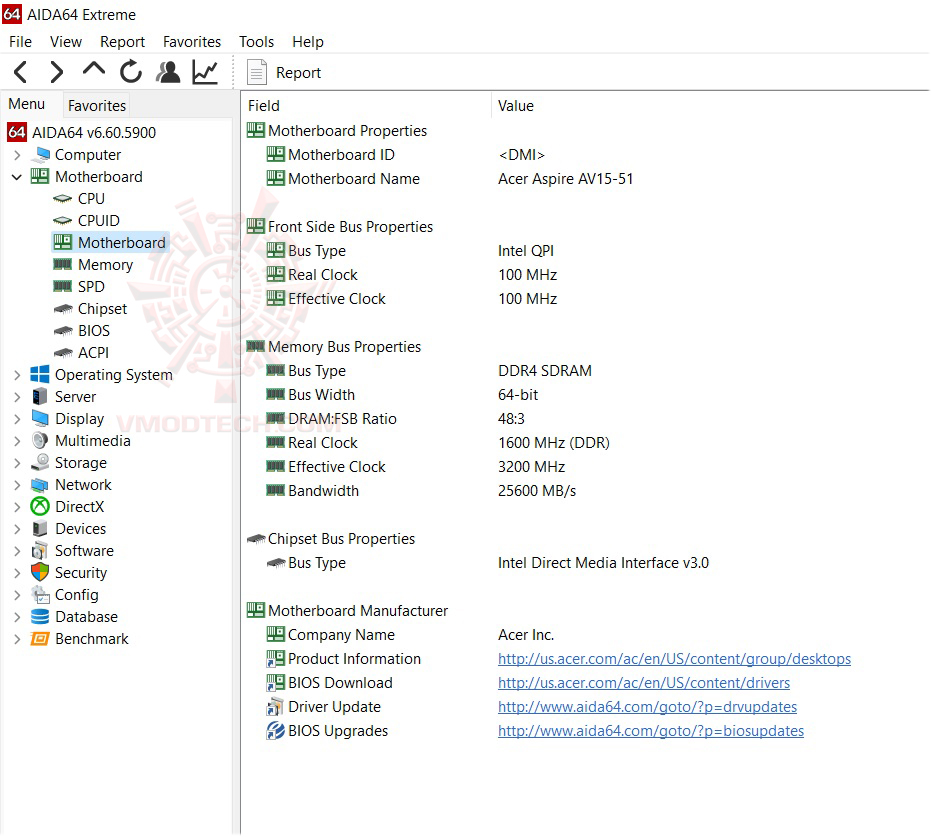Click the Computer monitor icon in tree
This screenshot has height=837, width=932.
(40, 155)
